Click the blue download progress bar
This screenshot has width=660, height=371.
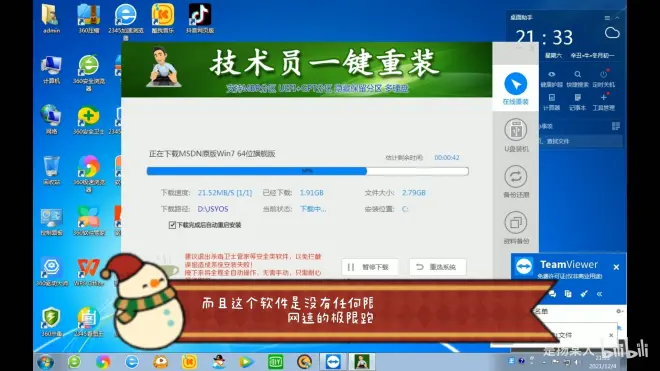tap(307, 171)
